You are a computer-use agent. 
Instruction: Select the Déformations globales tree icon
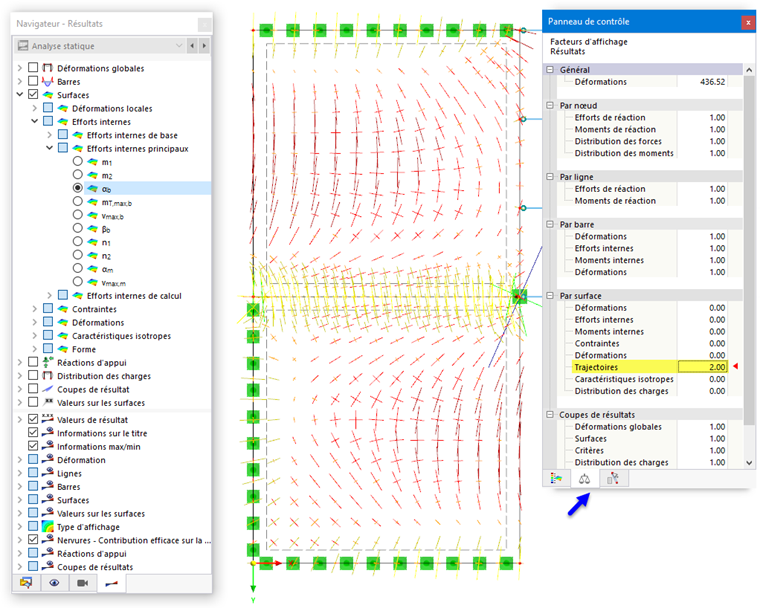pyautogui.click(x=48, y=68)
